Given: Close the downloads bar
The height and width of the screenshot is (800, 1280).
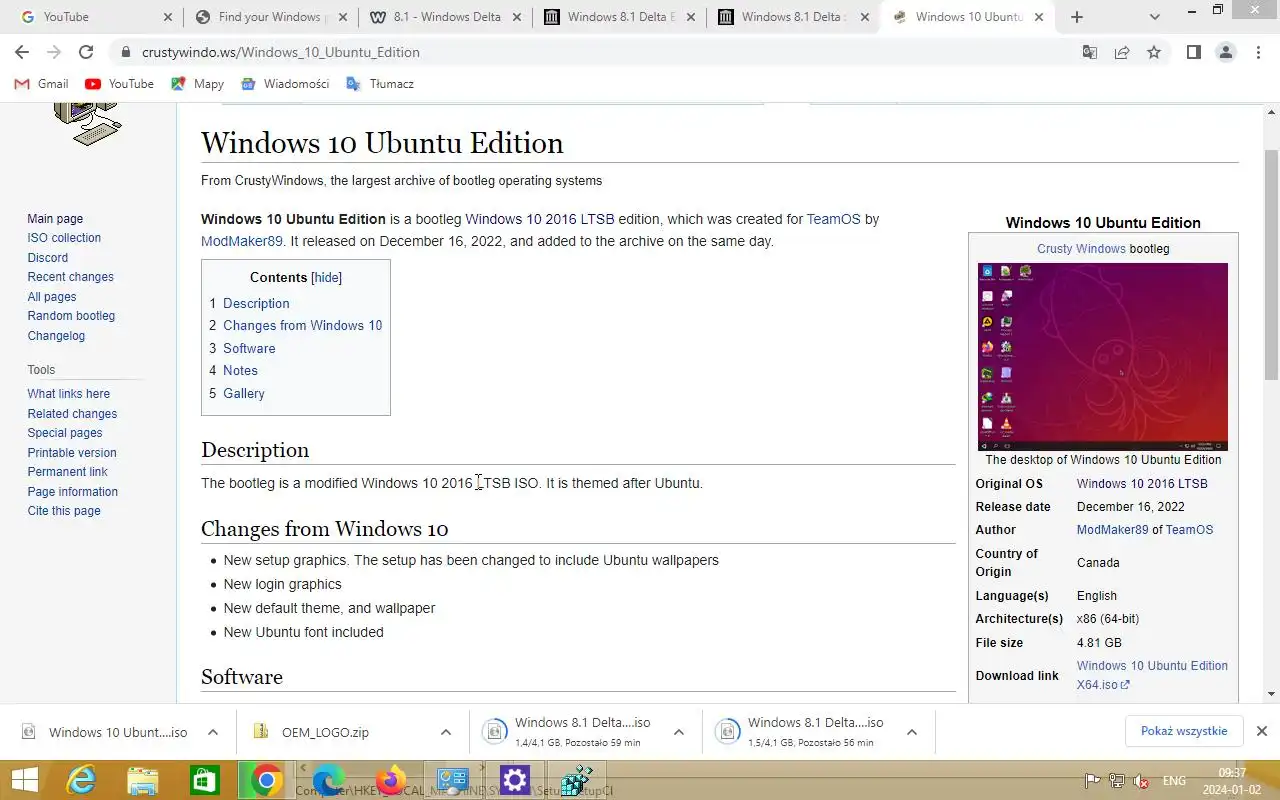Looking at the screenshot, I should [1262, 731].
